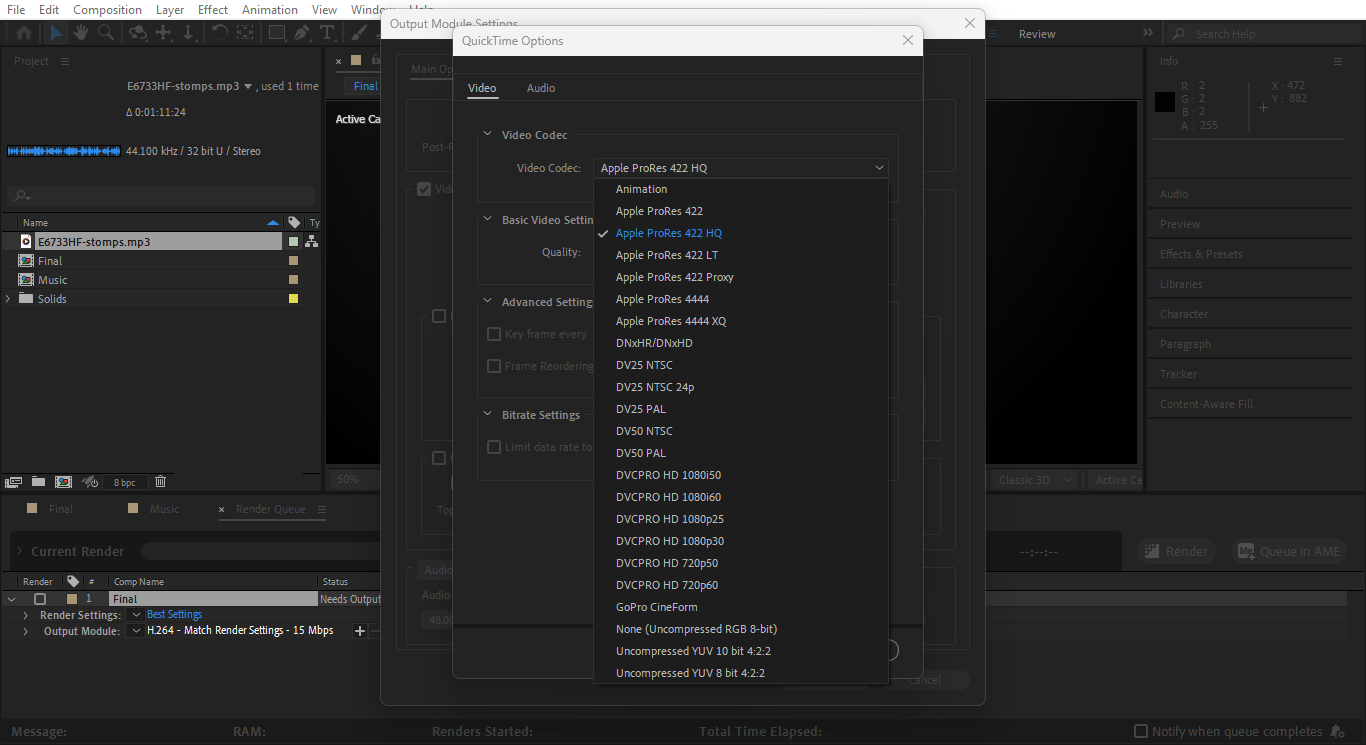
Task: Collapse the Bitrate Settings section
Action: pos(487,415)
